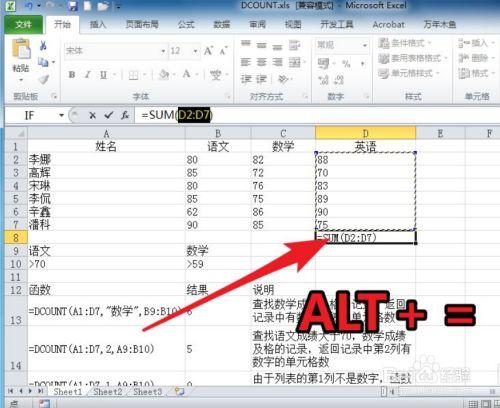
Task: Open 条件格式 conditional formatting dropdown
Action: pyautogui.click(x=404, y=43)
